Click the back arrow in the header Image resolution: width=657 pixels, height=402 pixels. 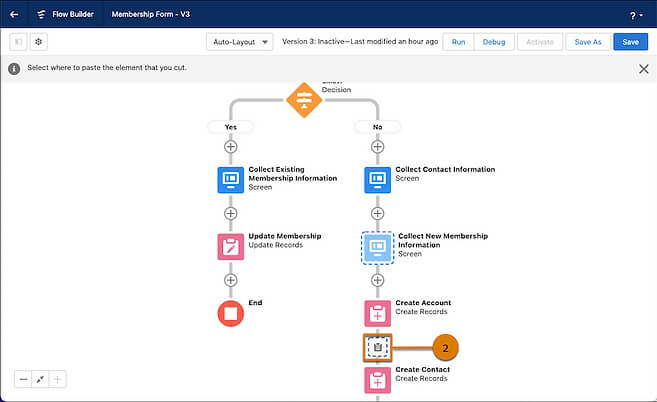[x=14, y=15]
